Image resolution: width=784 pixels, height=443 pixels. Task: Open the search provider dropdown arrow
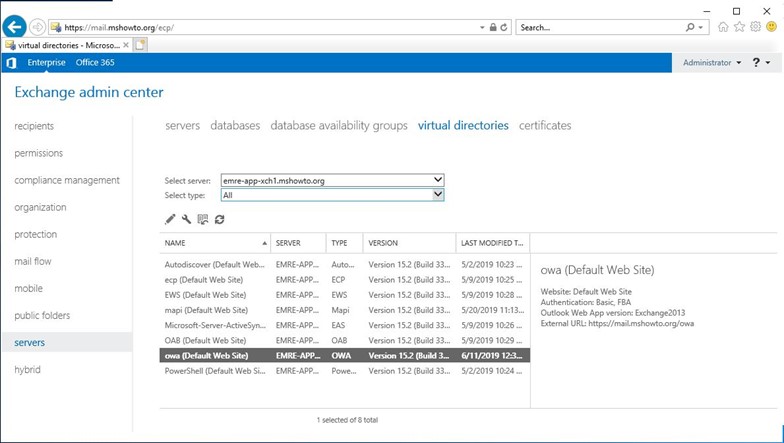[701, 28]
